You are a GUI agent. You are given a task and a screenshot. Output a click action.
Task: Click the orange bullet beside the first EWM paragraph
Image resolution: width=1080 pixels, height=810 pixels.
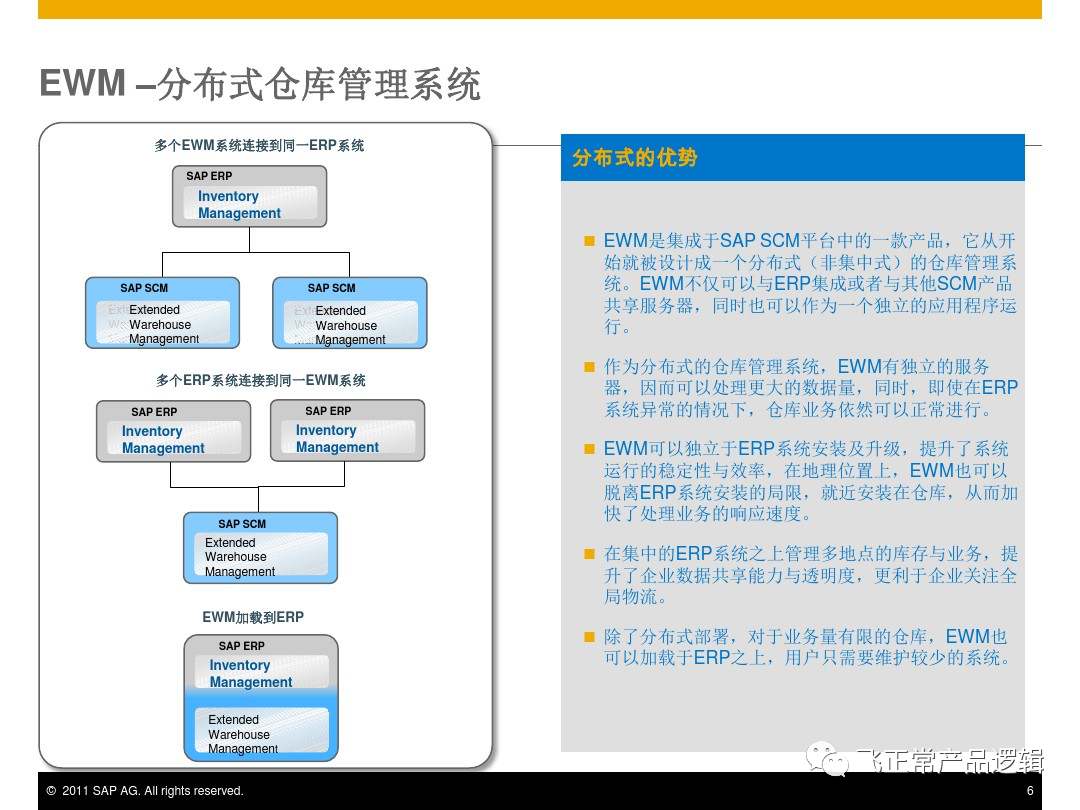tap(589, 240)
